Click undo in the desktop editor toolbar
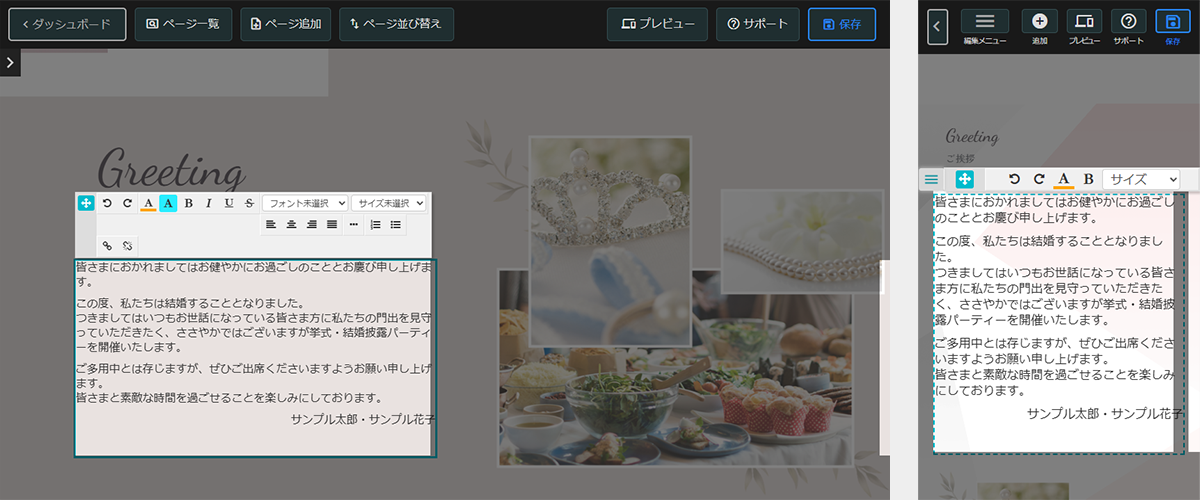Viewport: 1200px width, 500px height. click(x=107, y=203)
